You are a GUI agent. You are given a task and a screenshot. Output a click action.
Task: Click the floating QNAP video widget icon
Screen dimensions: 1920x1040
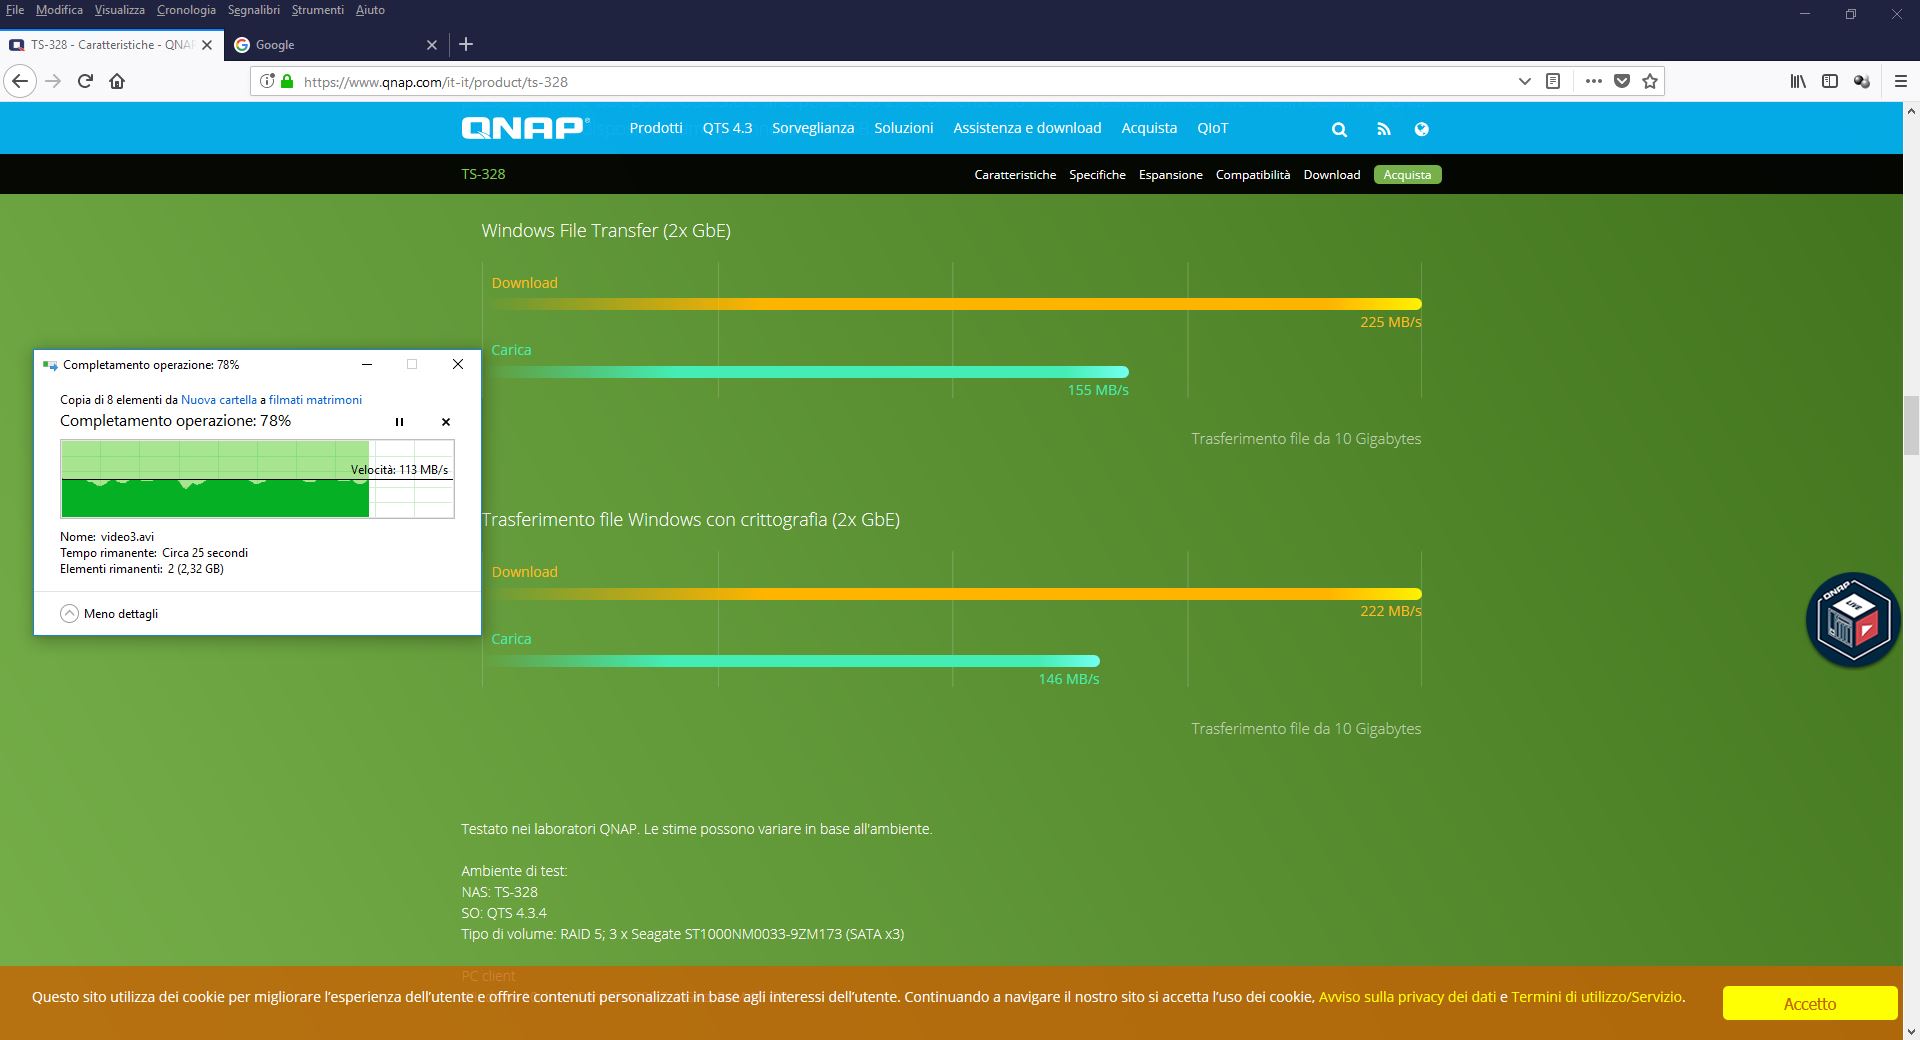[x=1852, y=620]
